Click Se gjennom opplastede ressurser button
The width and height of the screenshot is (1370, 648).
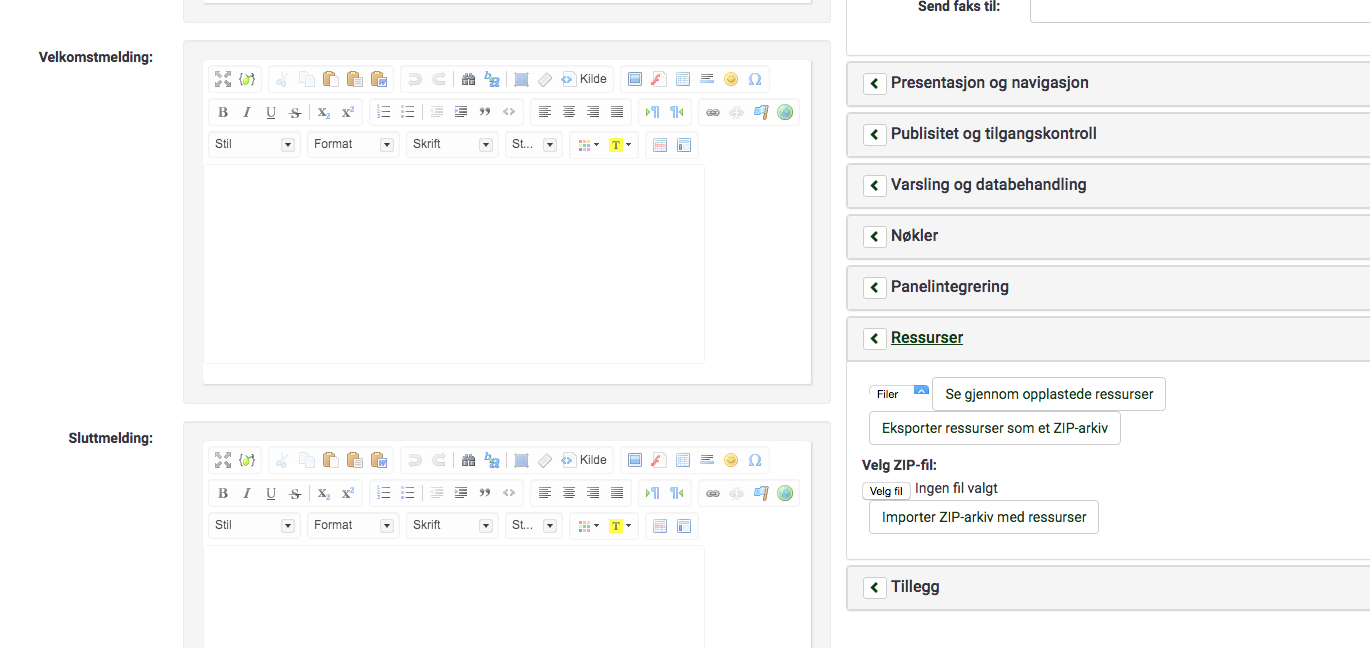(x=1049, y=394)
